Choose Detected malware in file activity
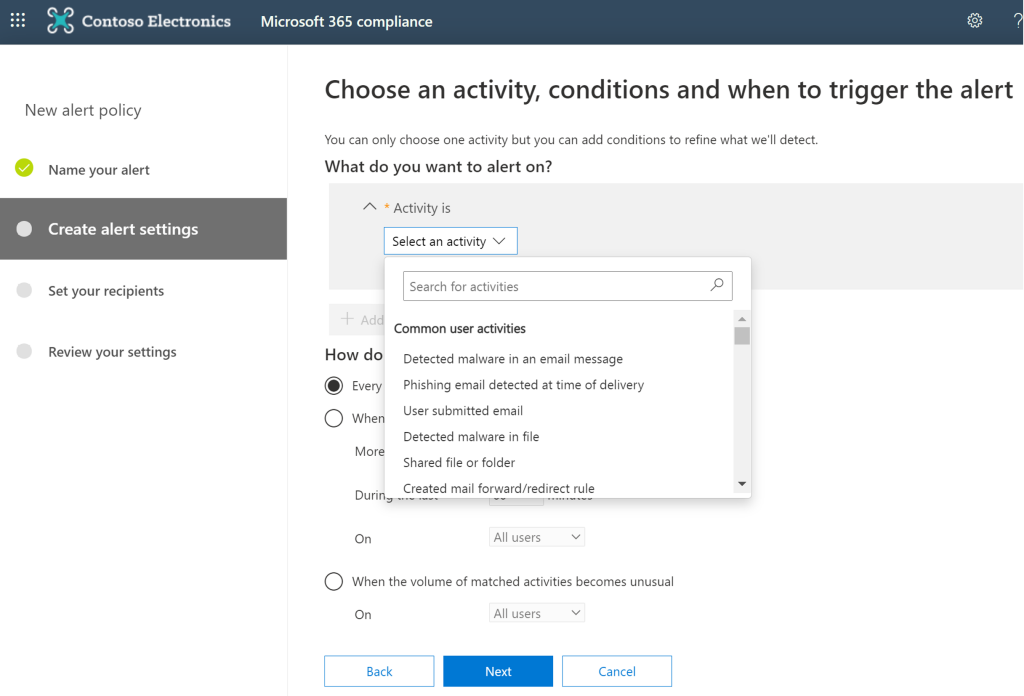The width and height of the screenshot is (1024, 696). (x=471, y=436)
